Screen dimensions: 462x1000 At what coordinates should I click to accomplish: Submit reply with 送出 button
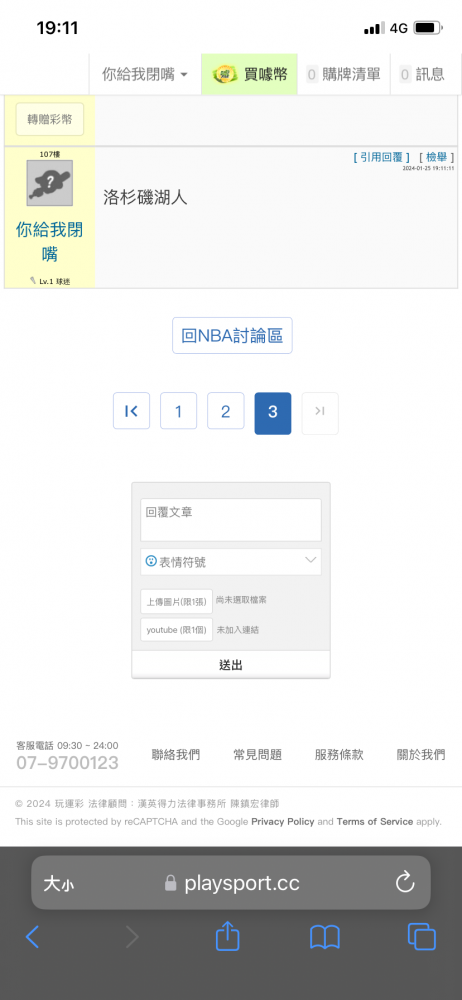231,665
